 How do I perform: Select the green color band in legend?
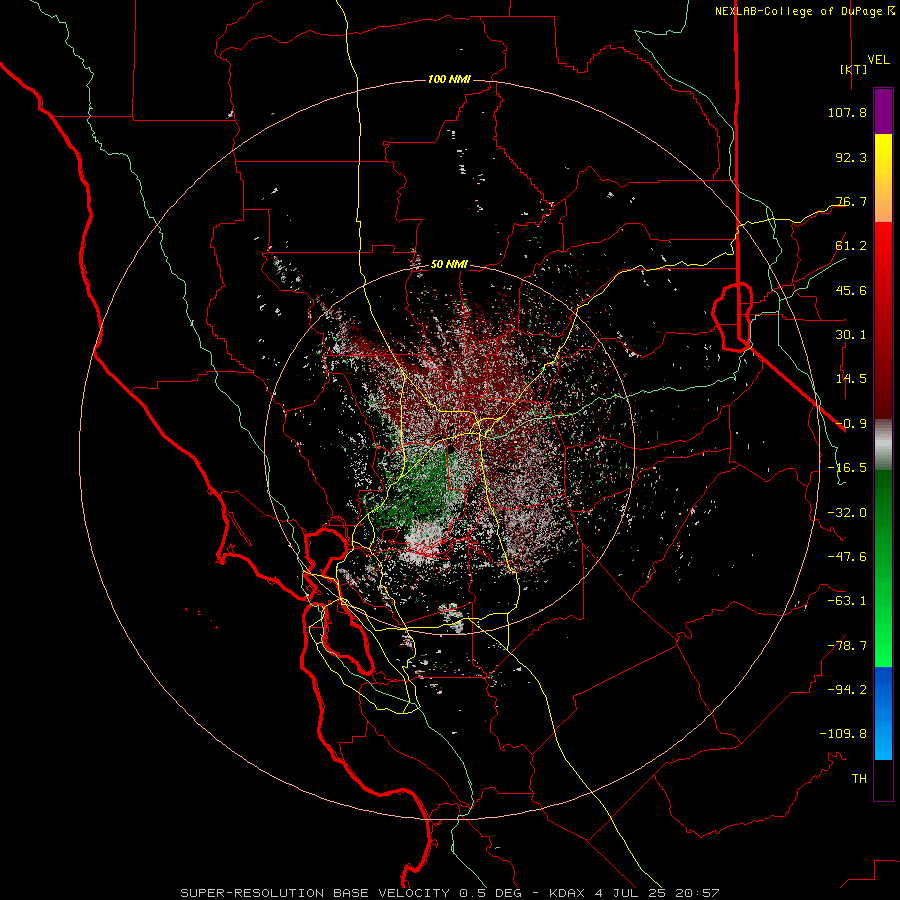click(x=883, y=568)
